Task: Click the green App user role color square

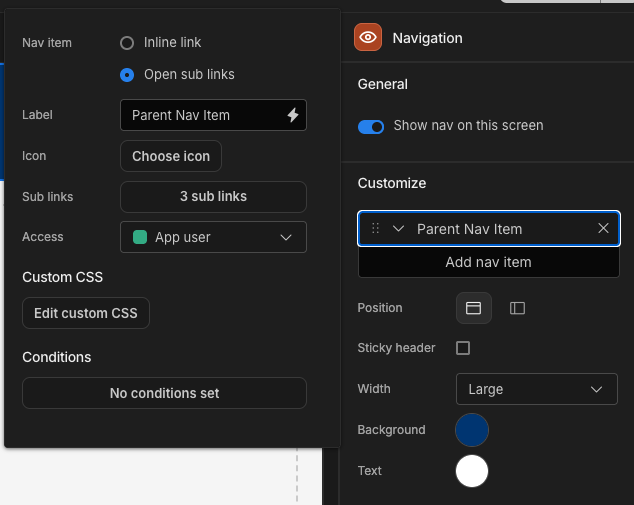Action: [x=140, y=237]
